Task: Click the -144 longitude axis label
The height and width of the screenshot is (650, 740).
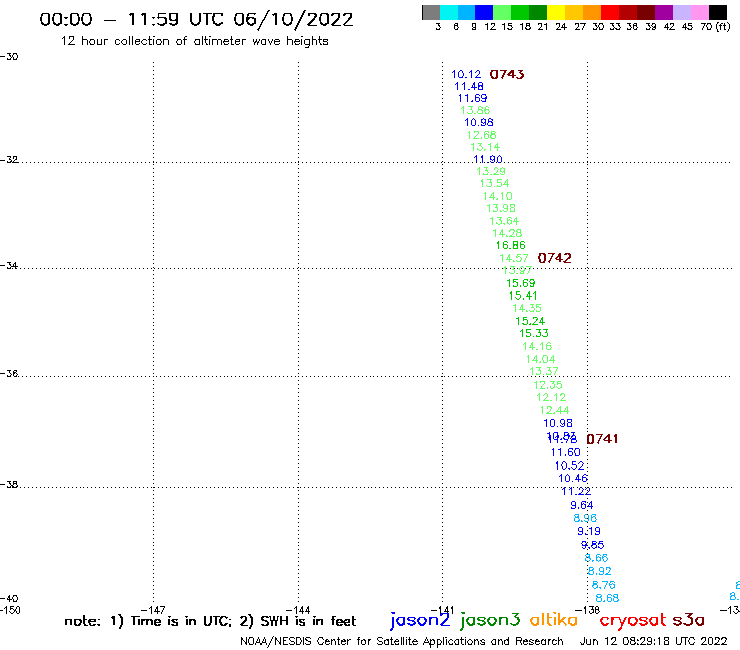Action: coord(298,610)
